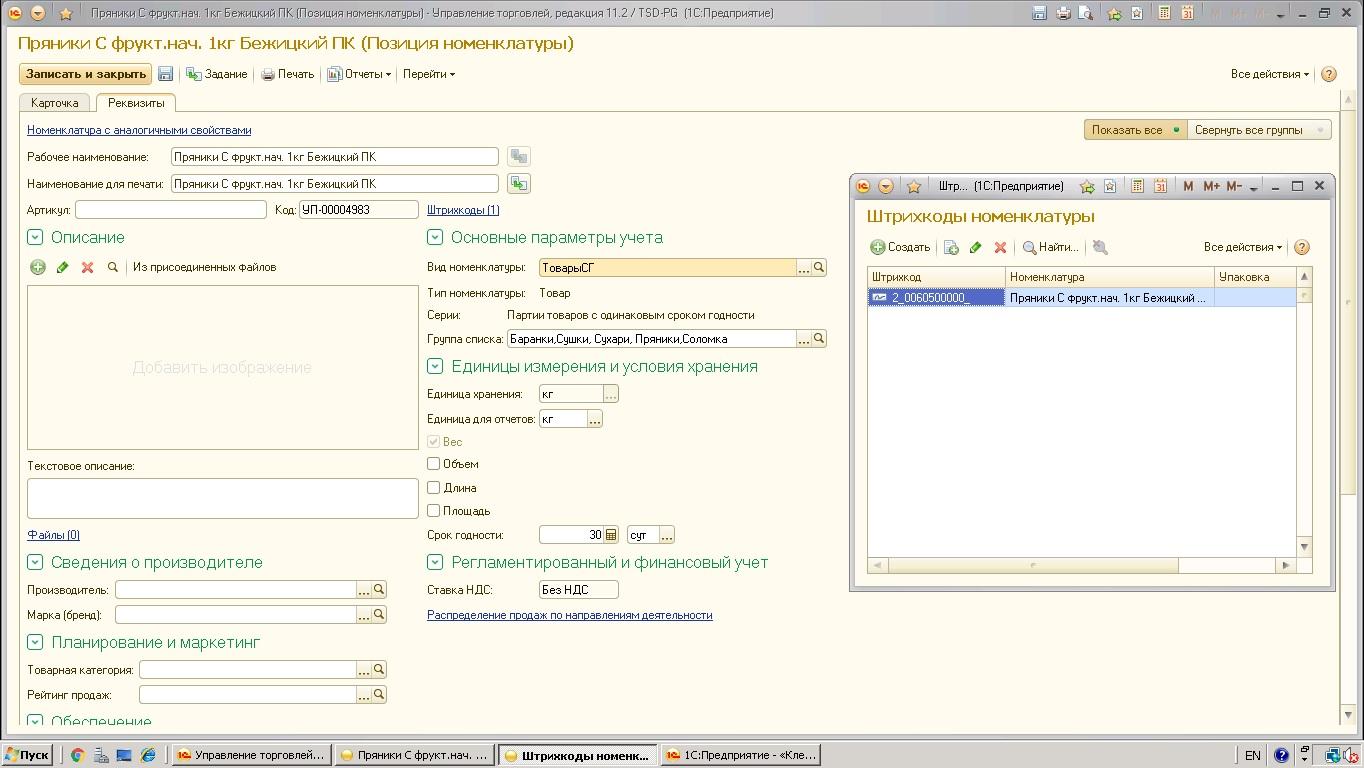The image size is (1364, 768).
Task: Open Все действия in the Штрихкоды window
Action: click(x=1242, y=247)
